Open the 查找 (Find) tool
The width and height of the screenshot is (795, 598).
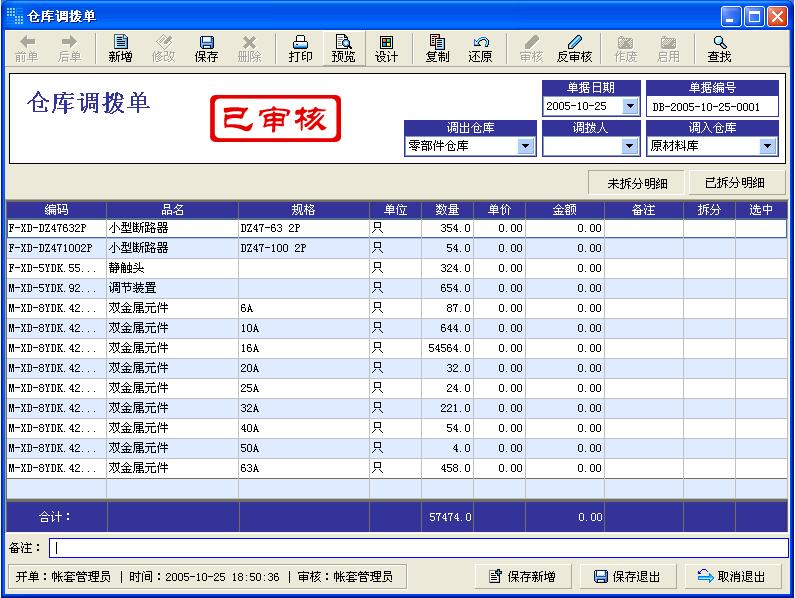pos(719,48)
